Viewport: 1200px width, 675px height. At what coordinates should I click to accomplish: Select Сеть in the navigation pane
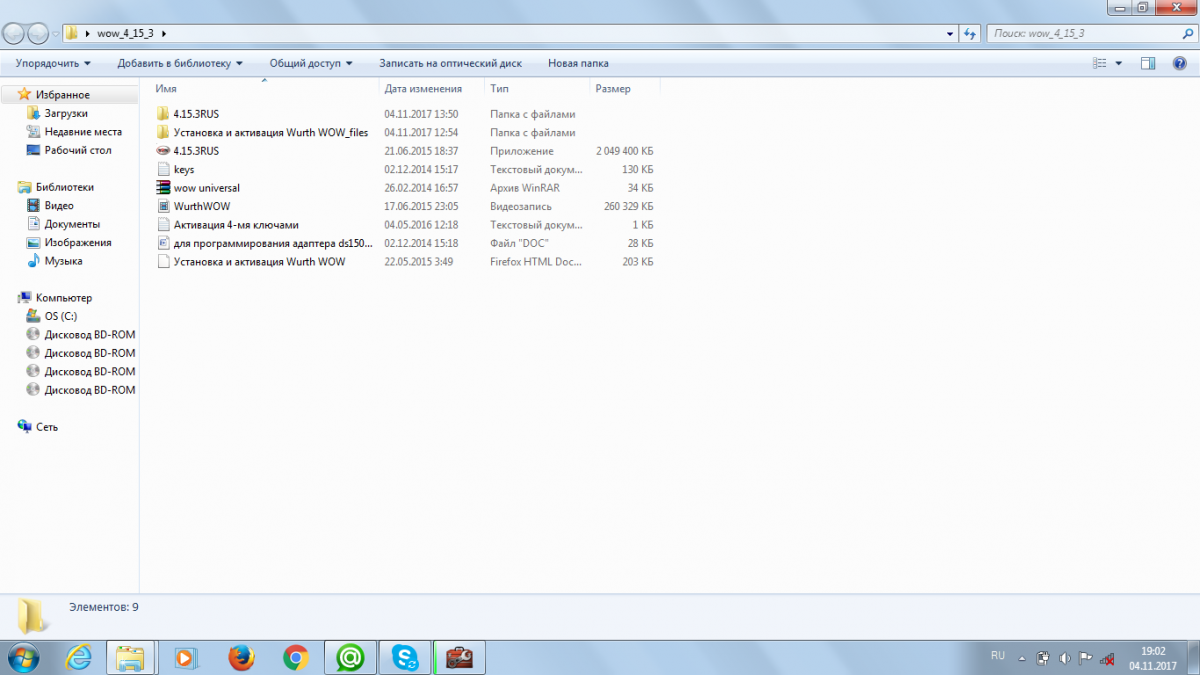pos(47,427)
